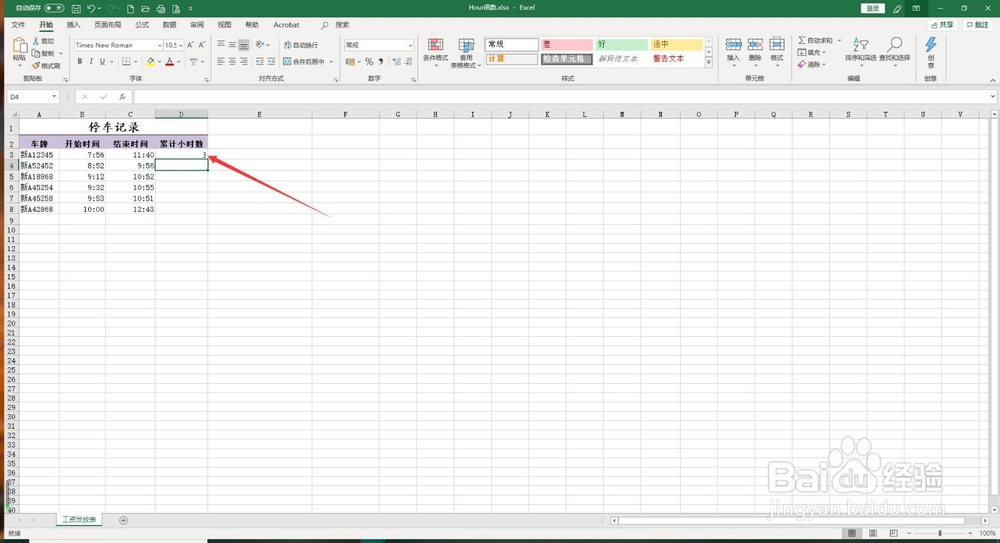Toggle italic formatting

pyautogui.click(x=91, y=62)
